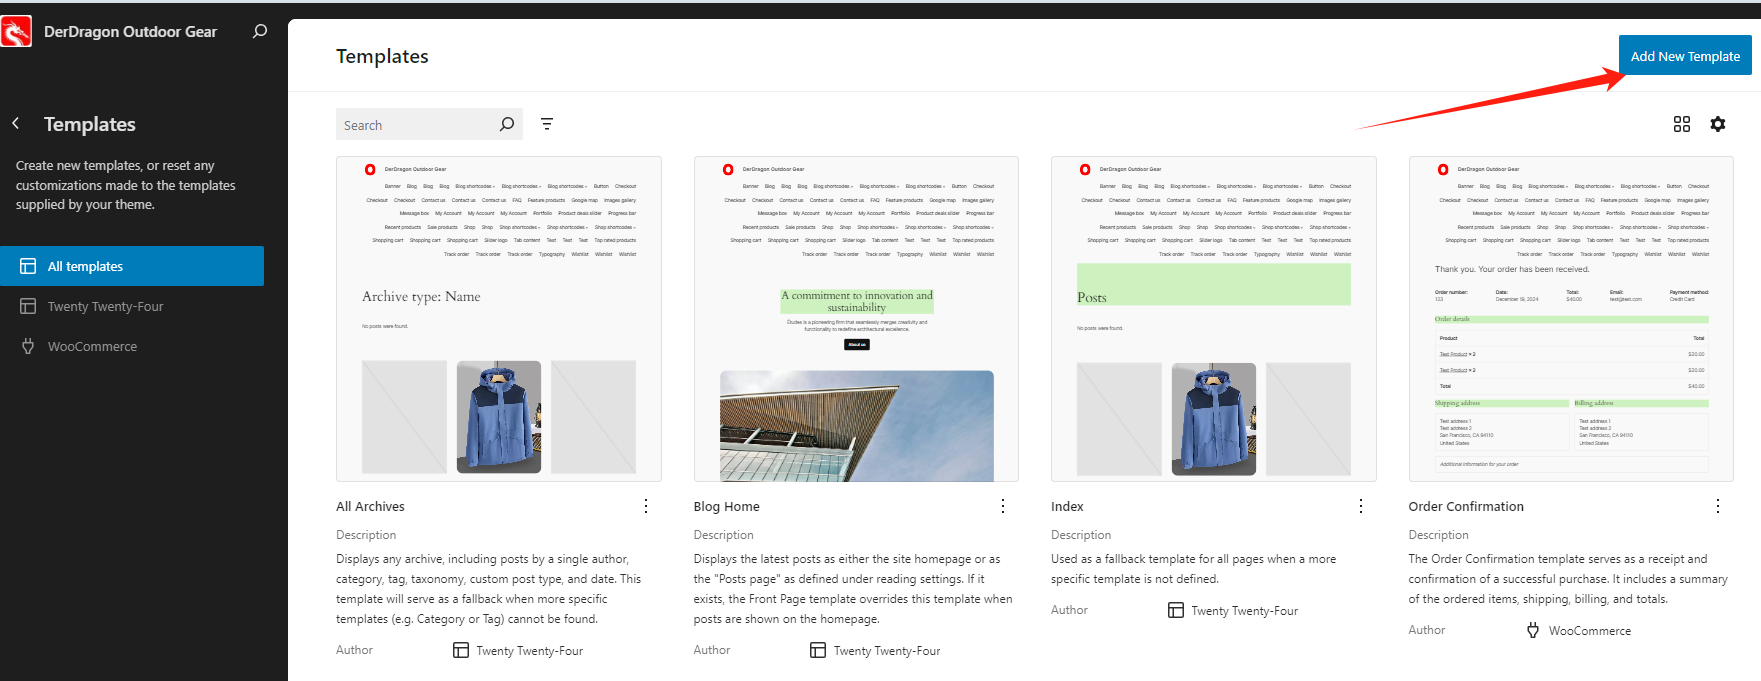The width and height of the screenshot is (1761, 681).
Task: Open actions menu for Order Confirmation
Action: coord(1718,506)
